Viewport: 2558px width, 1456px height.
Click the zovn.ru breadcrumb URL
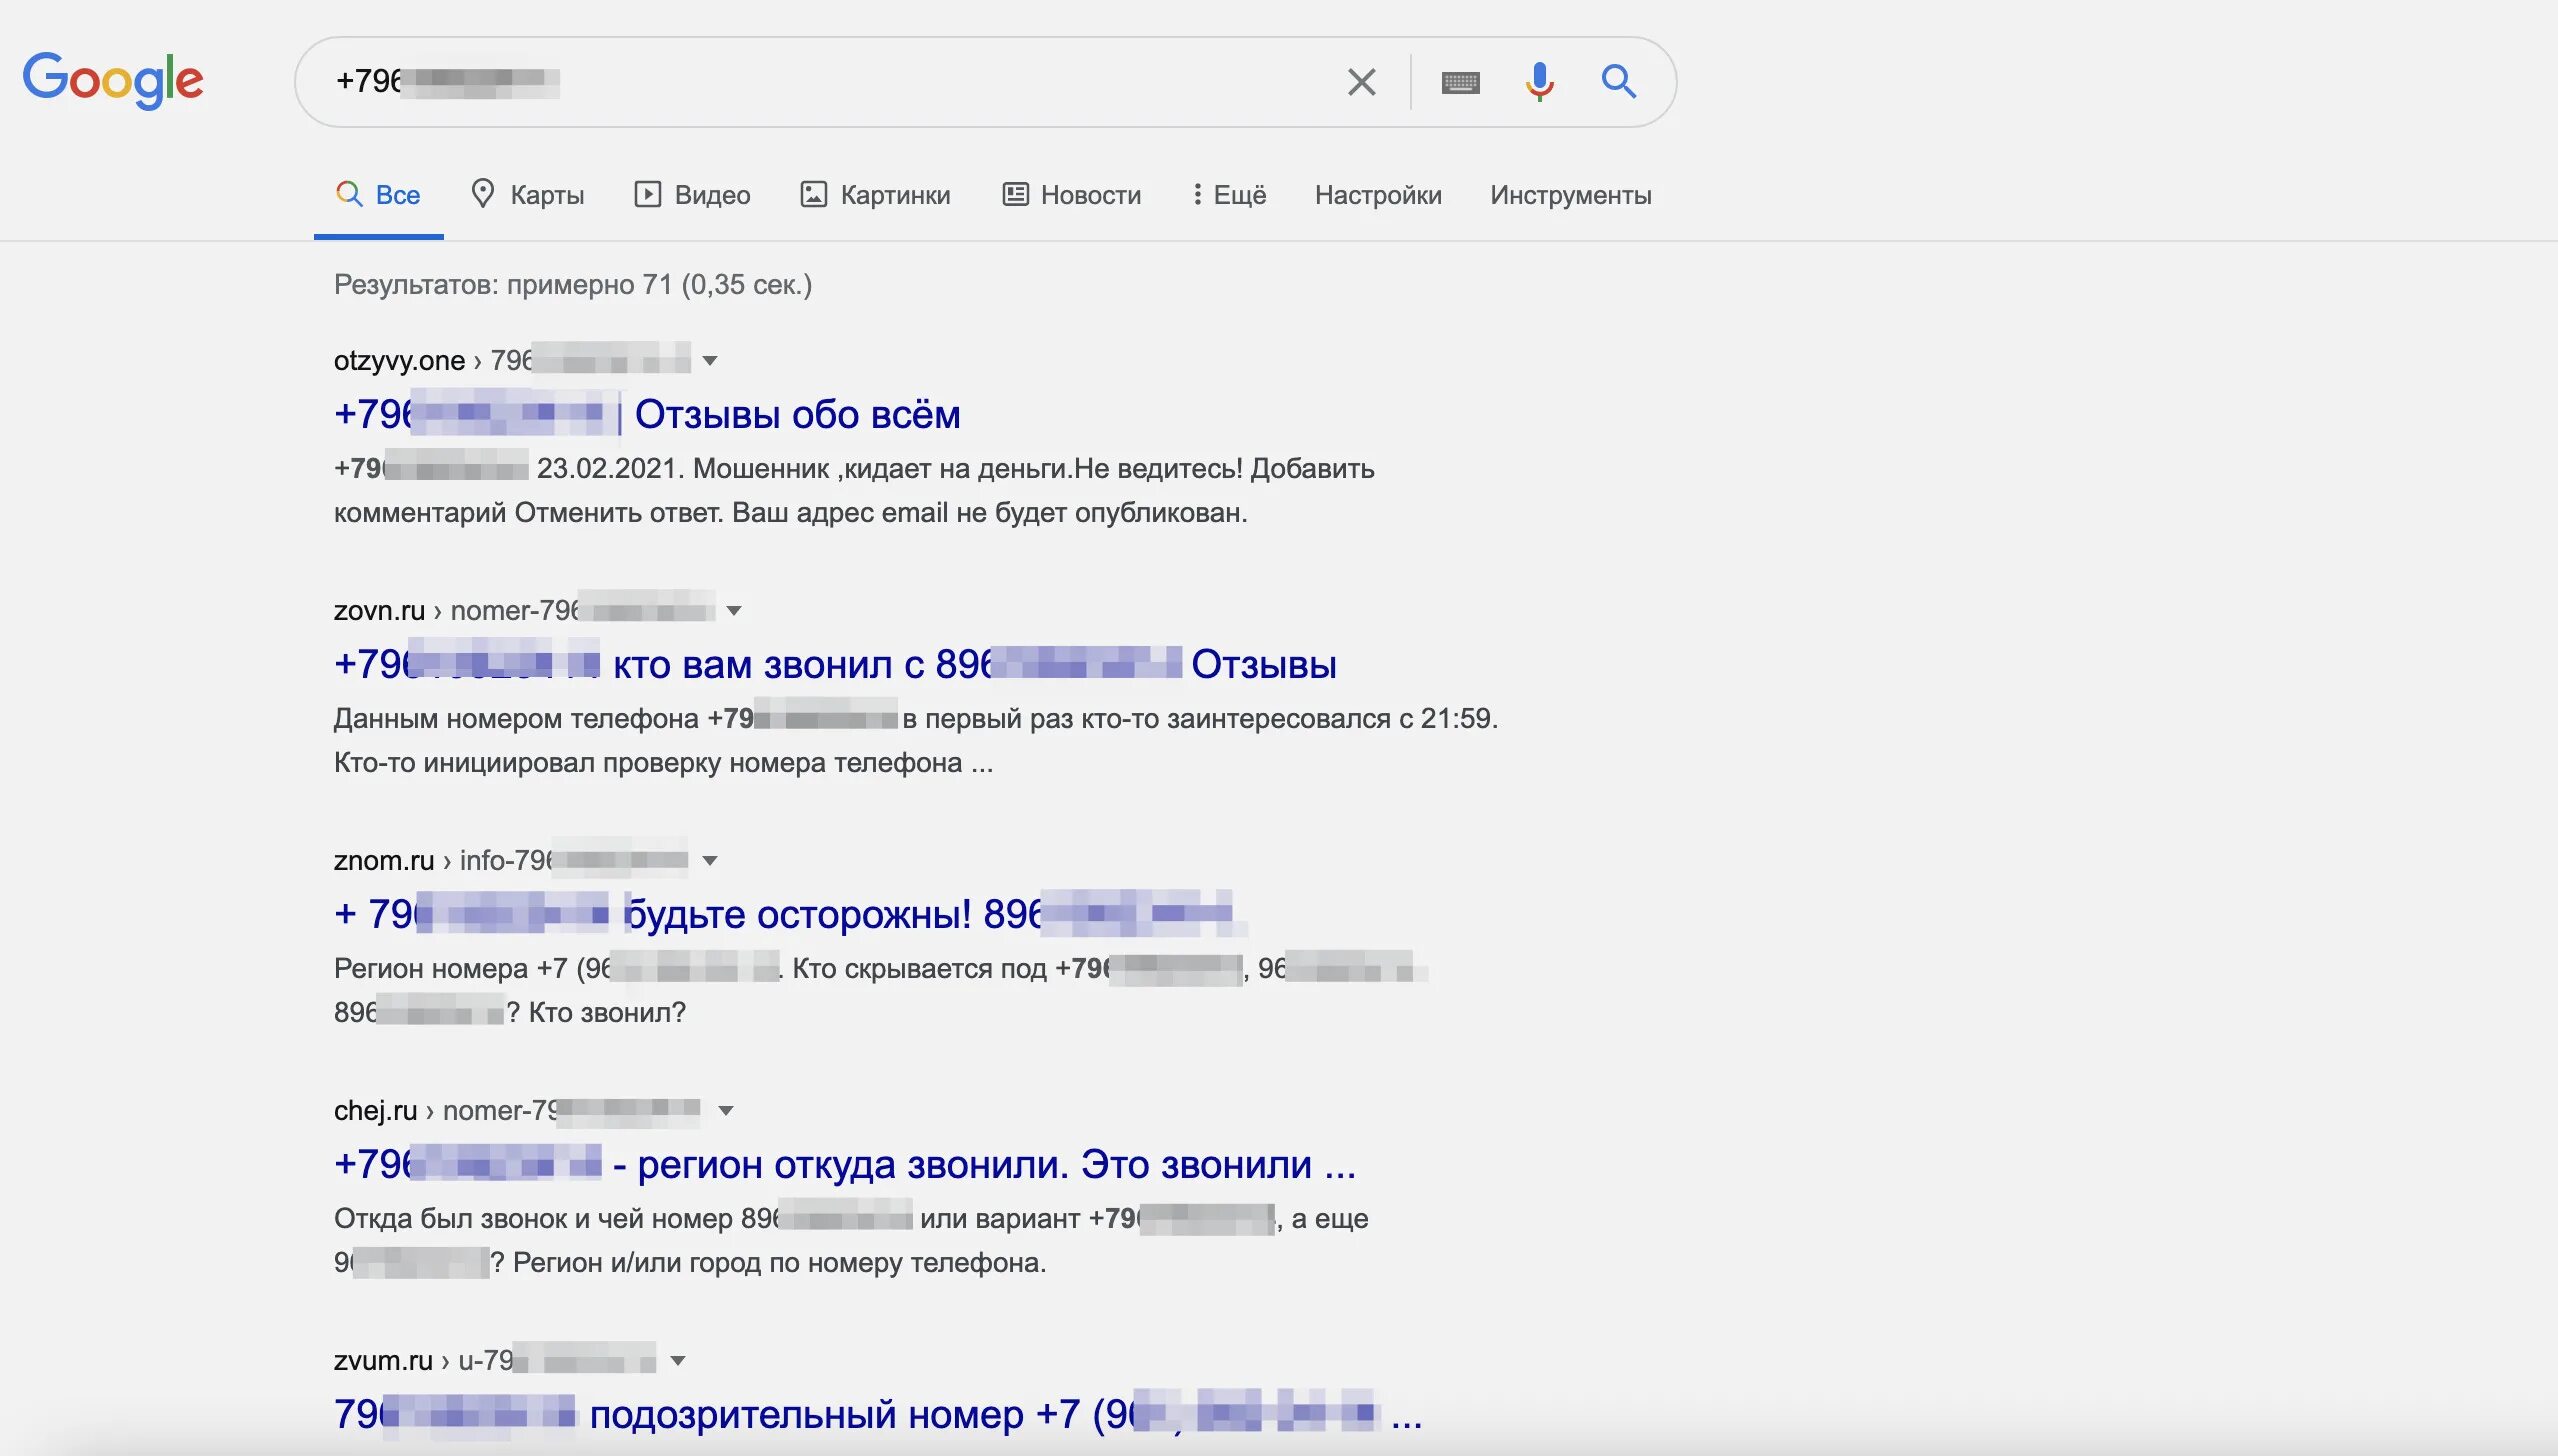click(524, 610)
